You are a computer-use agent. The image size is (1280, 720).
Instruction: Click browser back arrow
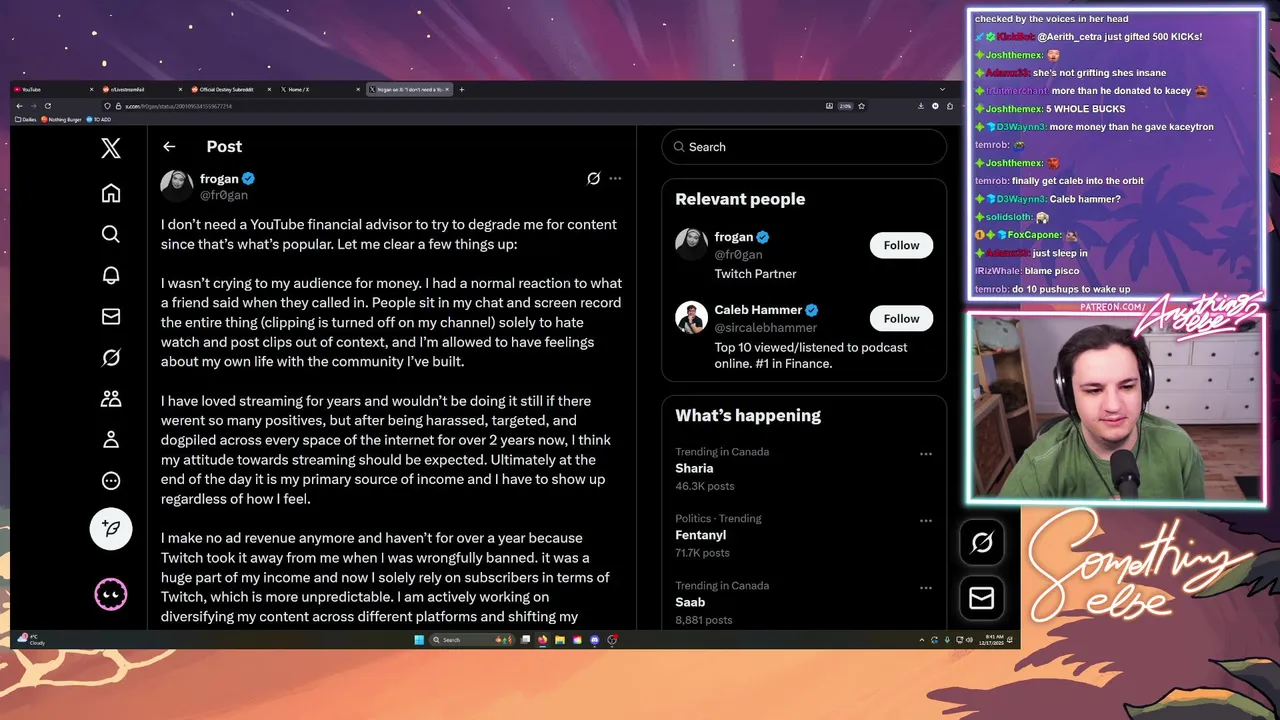tap(19, 106)
